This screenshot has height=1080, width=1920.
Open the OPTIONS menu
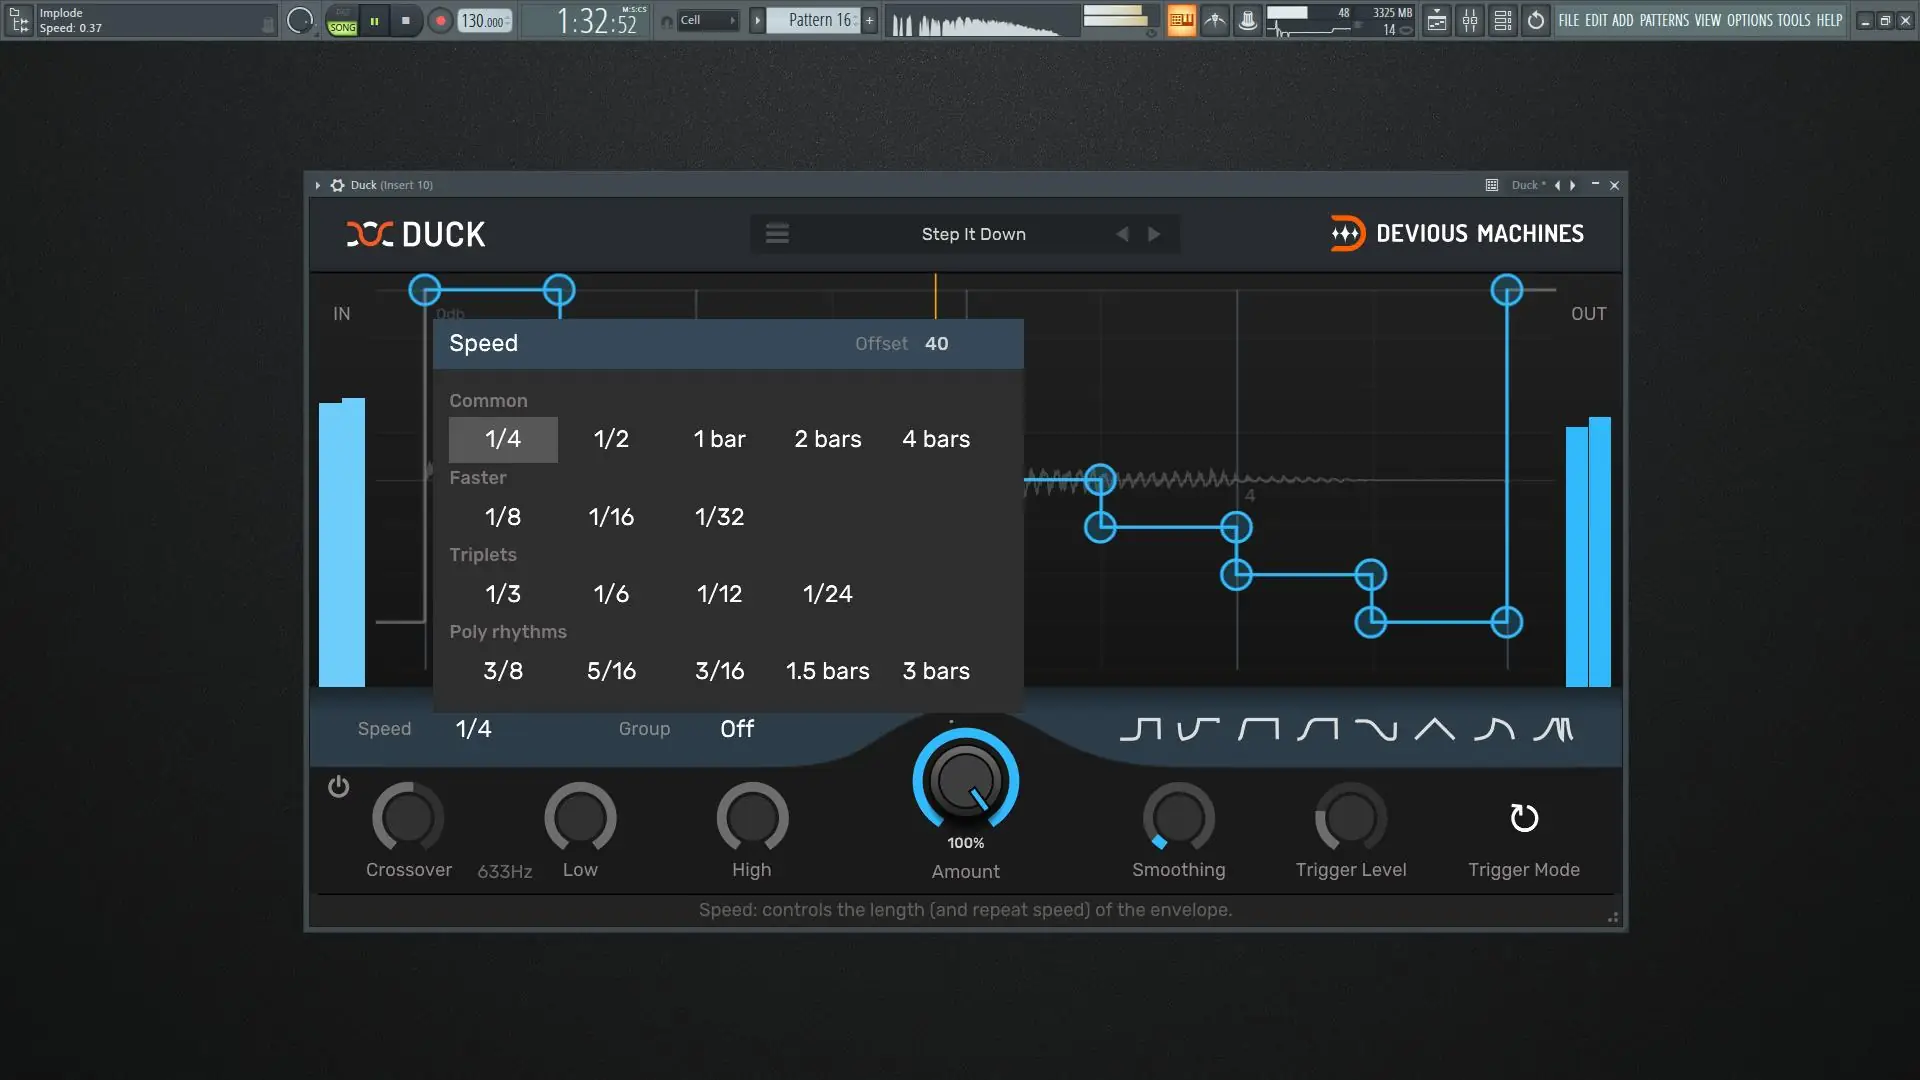(1749, 20)
